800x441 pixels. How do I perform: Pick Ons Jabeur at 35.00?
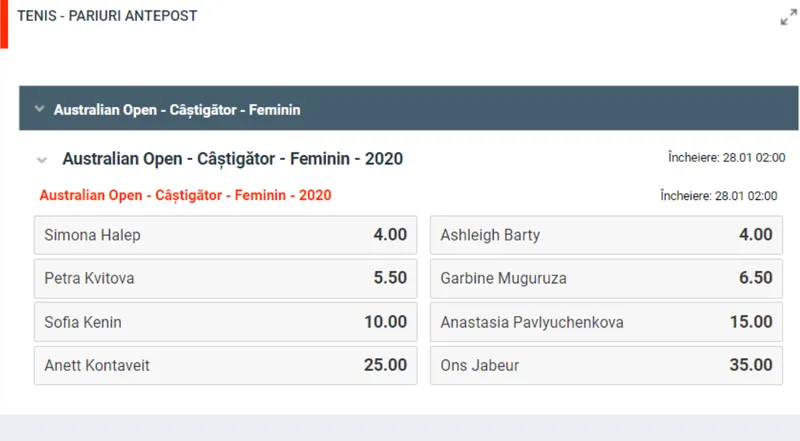606,365
